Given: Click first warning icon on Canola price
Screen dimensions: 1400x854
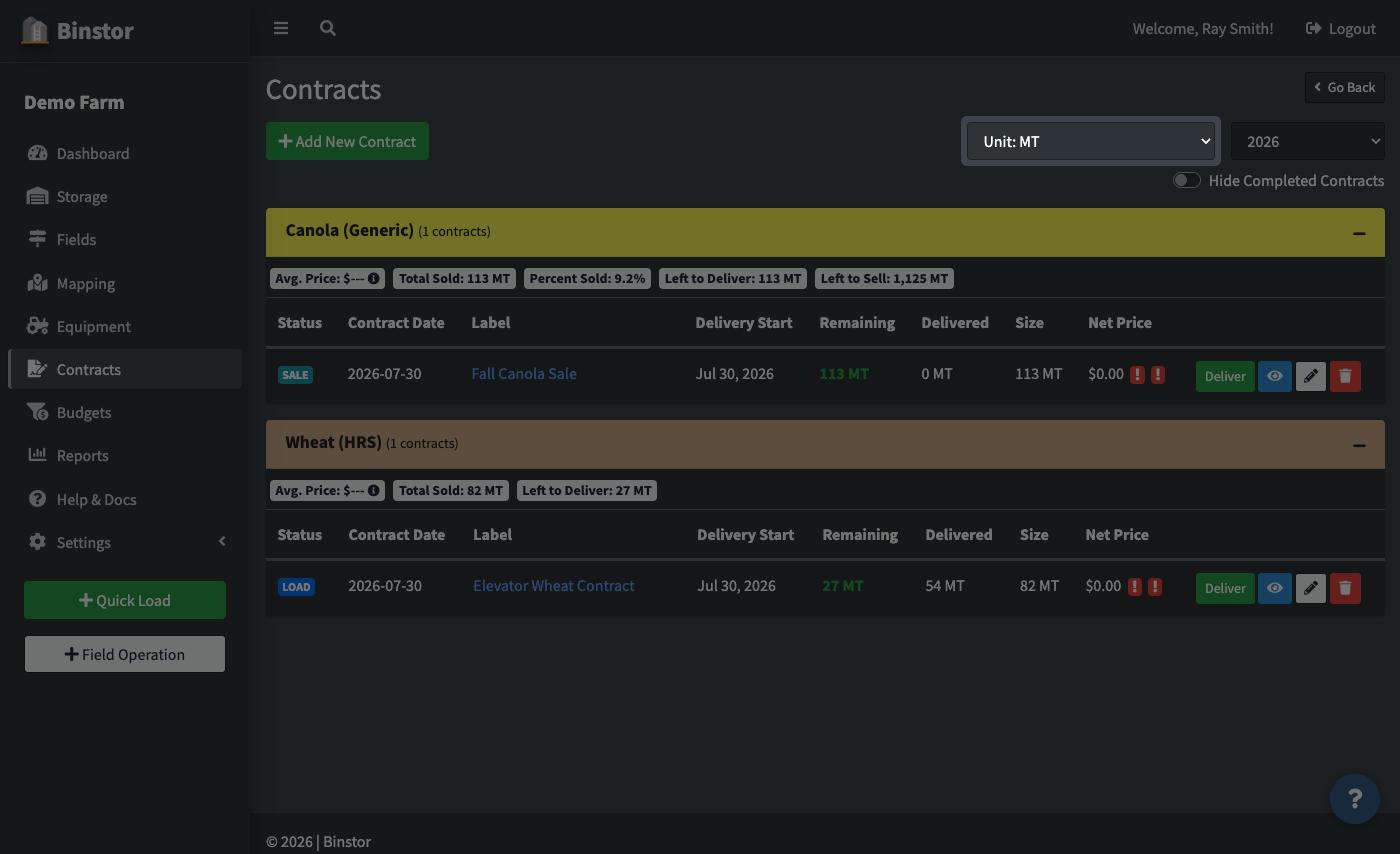Looking at the screenshot, I should [x=1137, y=374].
